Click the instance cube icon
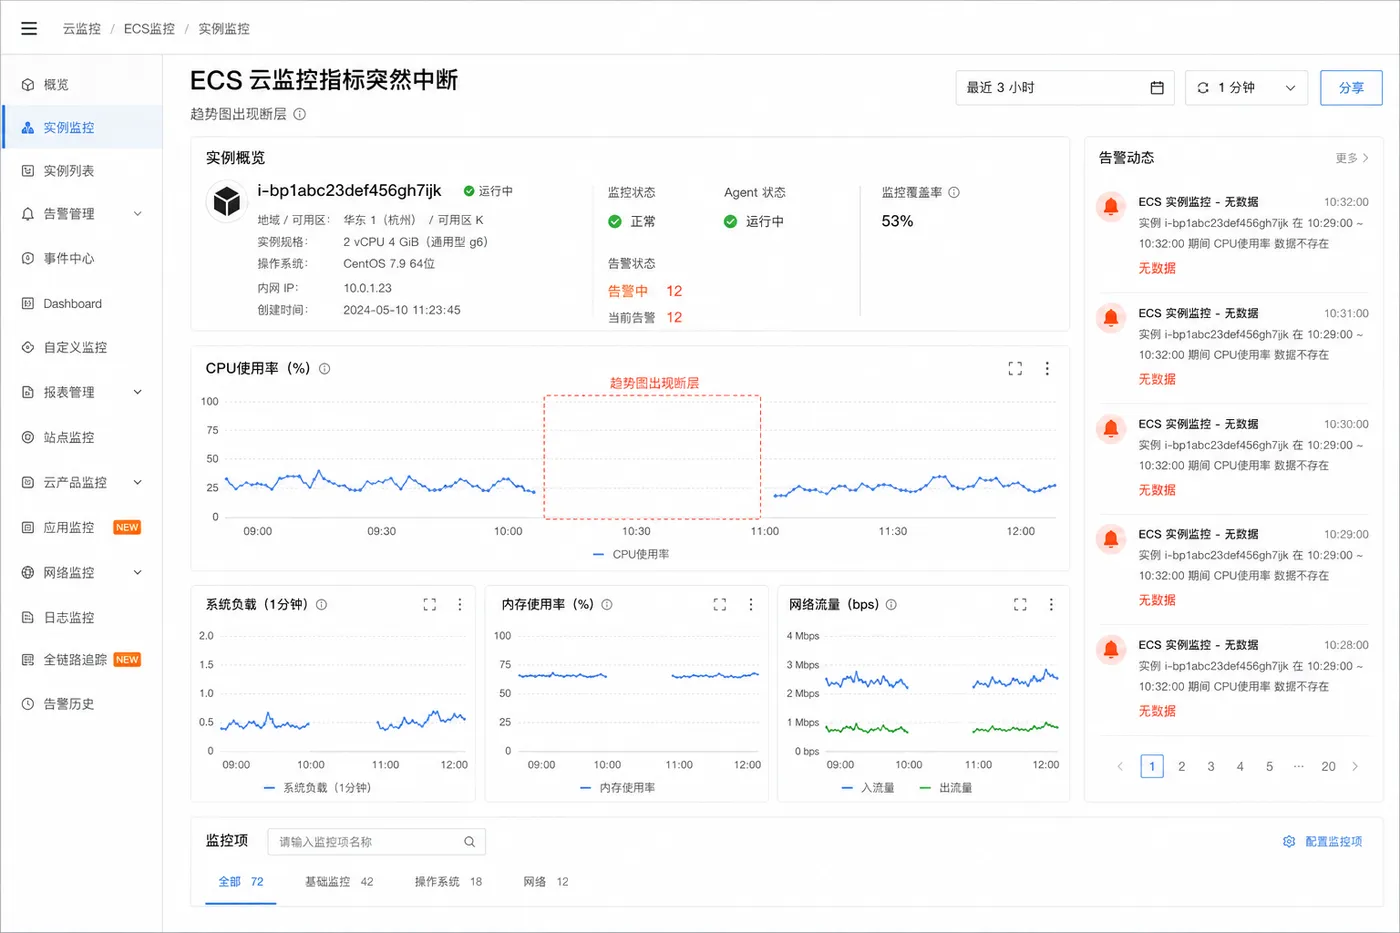 click(x=227, y=201)
